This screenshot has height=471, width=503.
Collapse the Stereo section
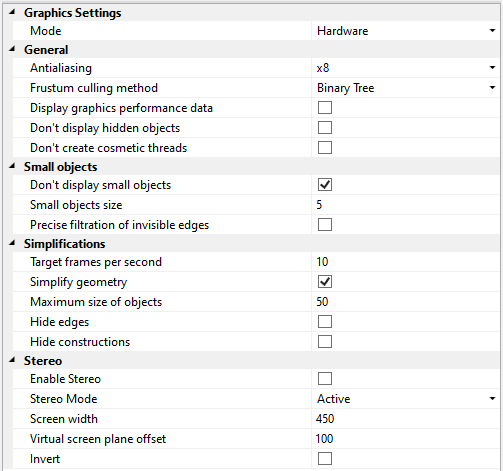12,360
